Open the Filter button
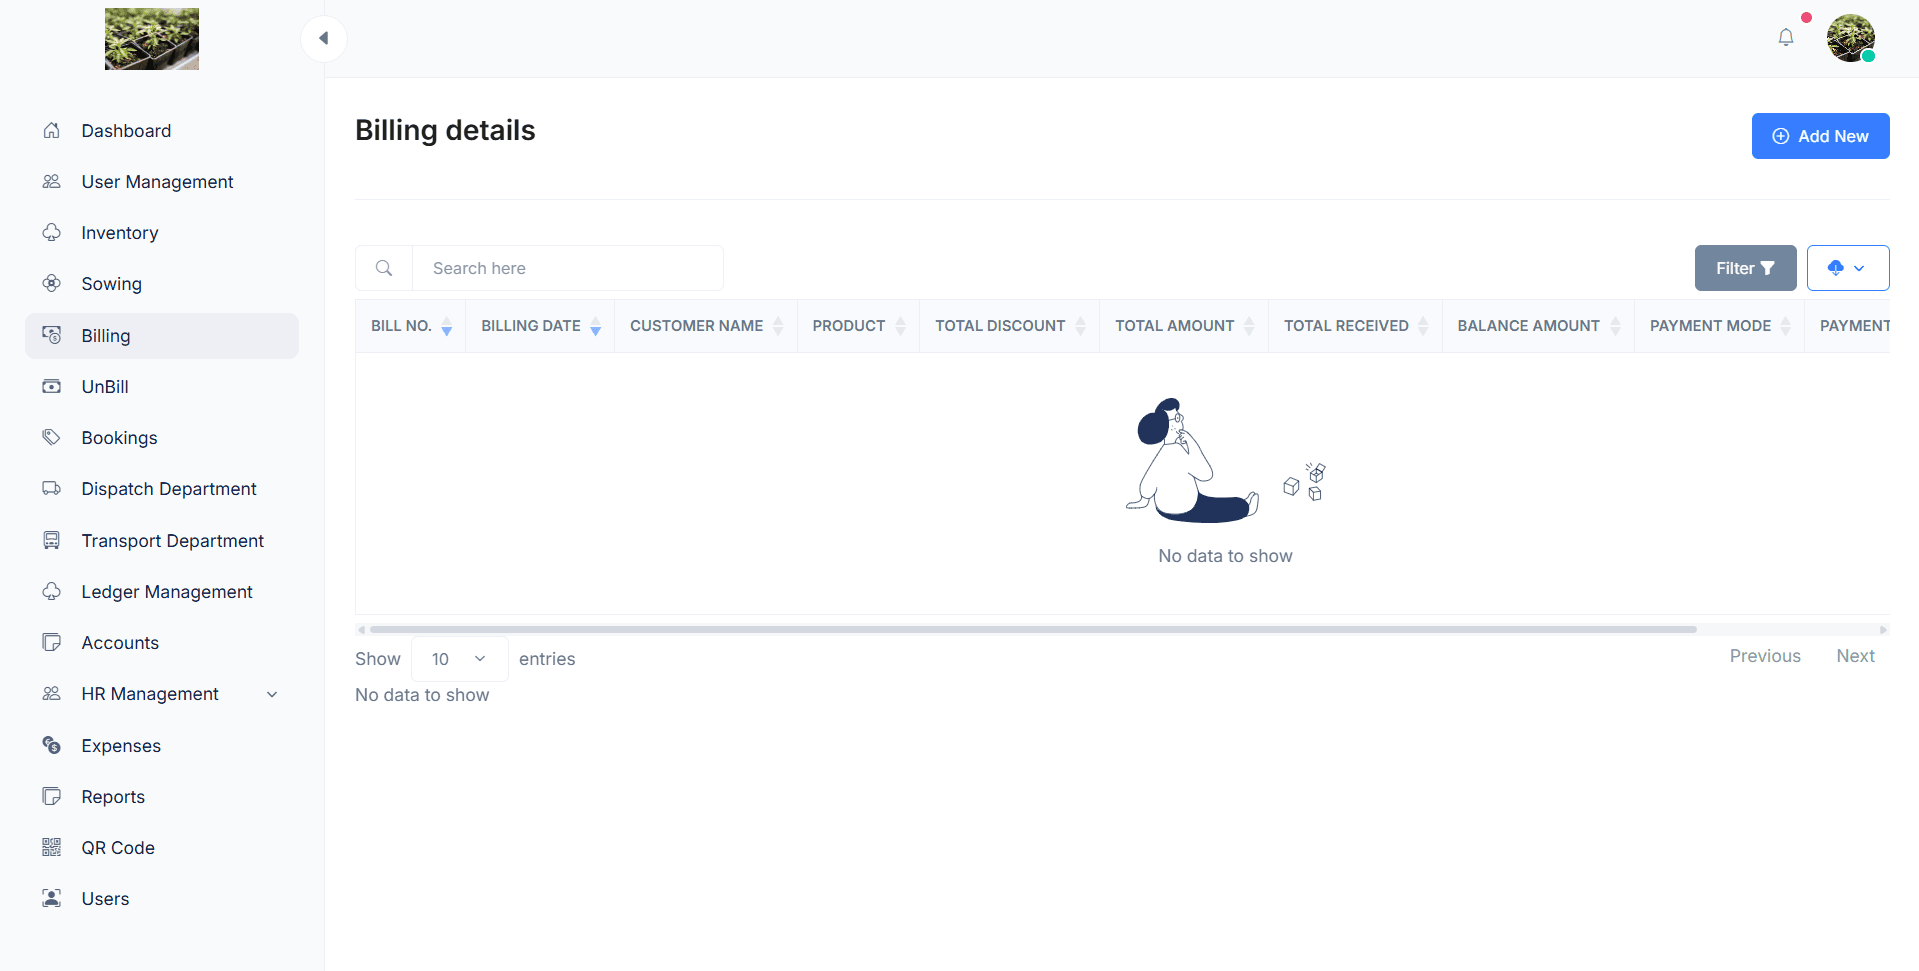The height and width of the screenshot is (971, 1919). 1744,268
